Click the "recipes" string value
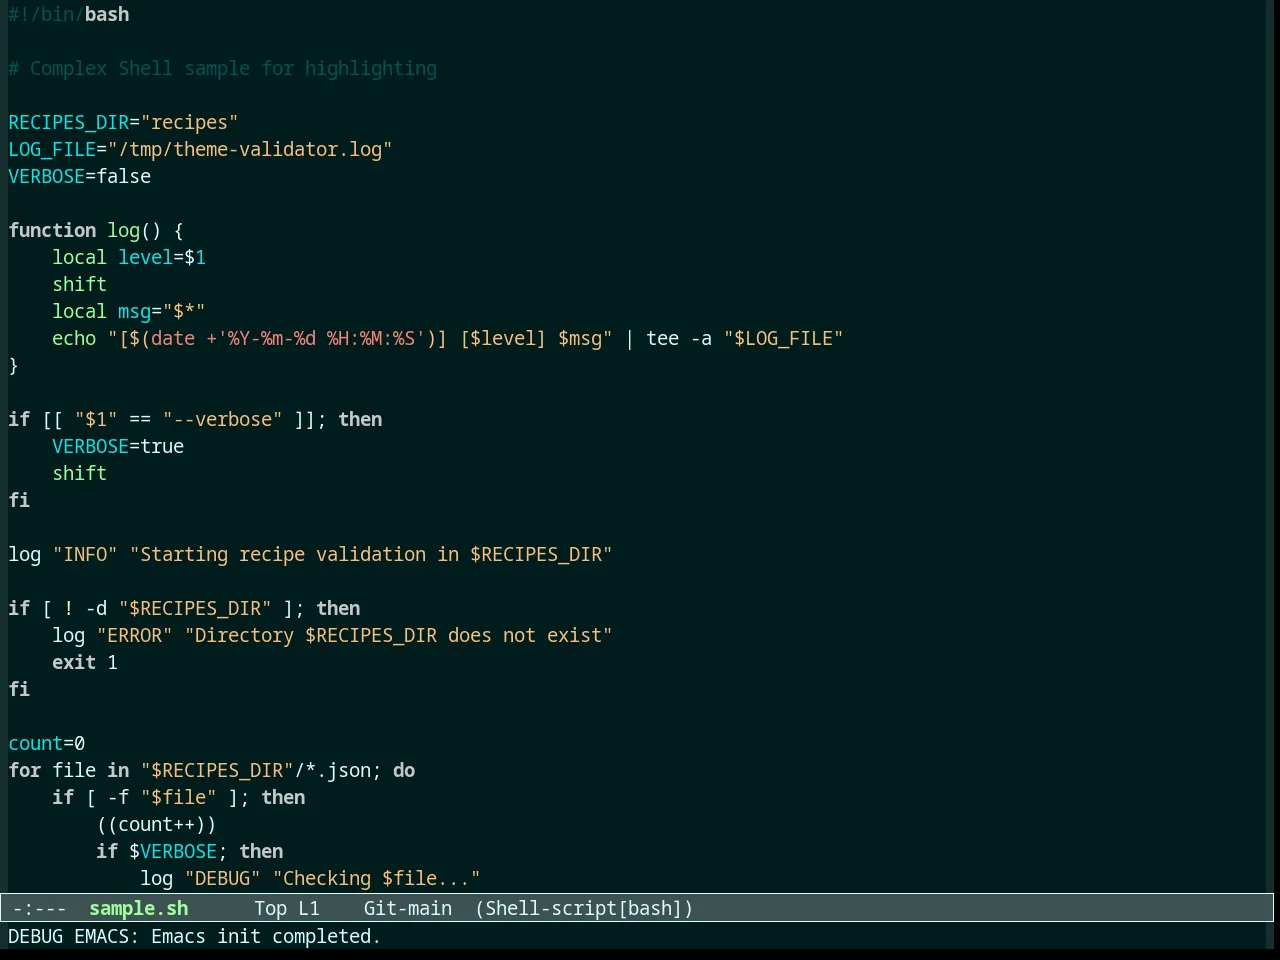 pyautogui.click(x=189, y=122)
